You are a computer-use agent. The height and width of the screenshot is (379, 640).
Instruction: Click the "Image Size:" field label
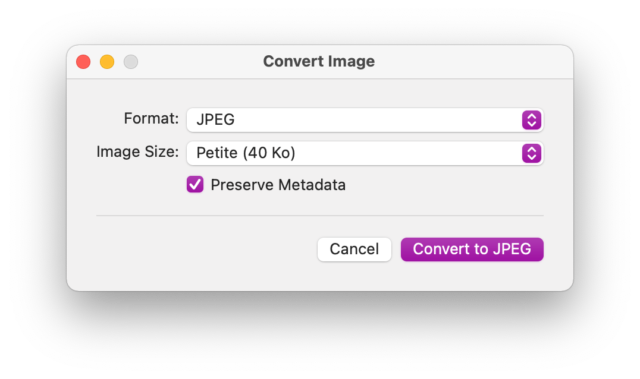138,152
